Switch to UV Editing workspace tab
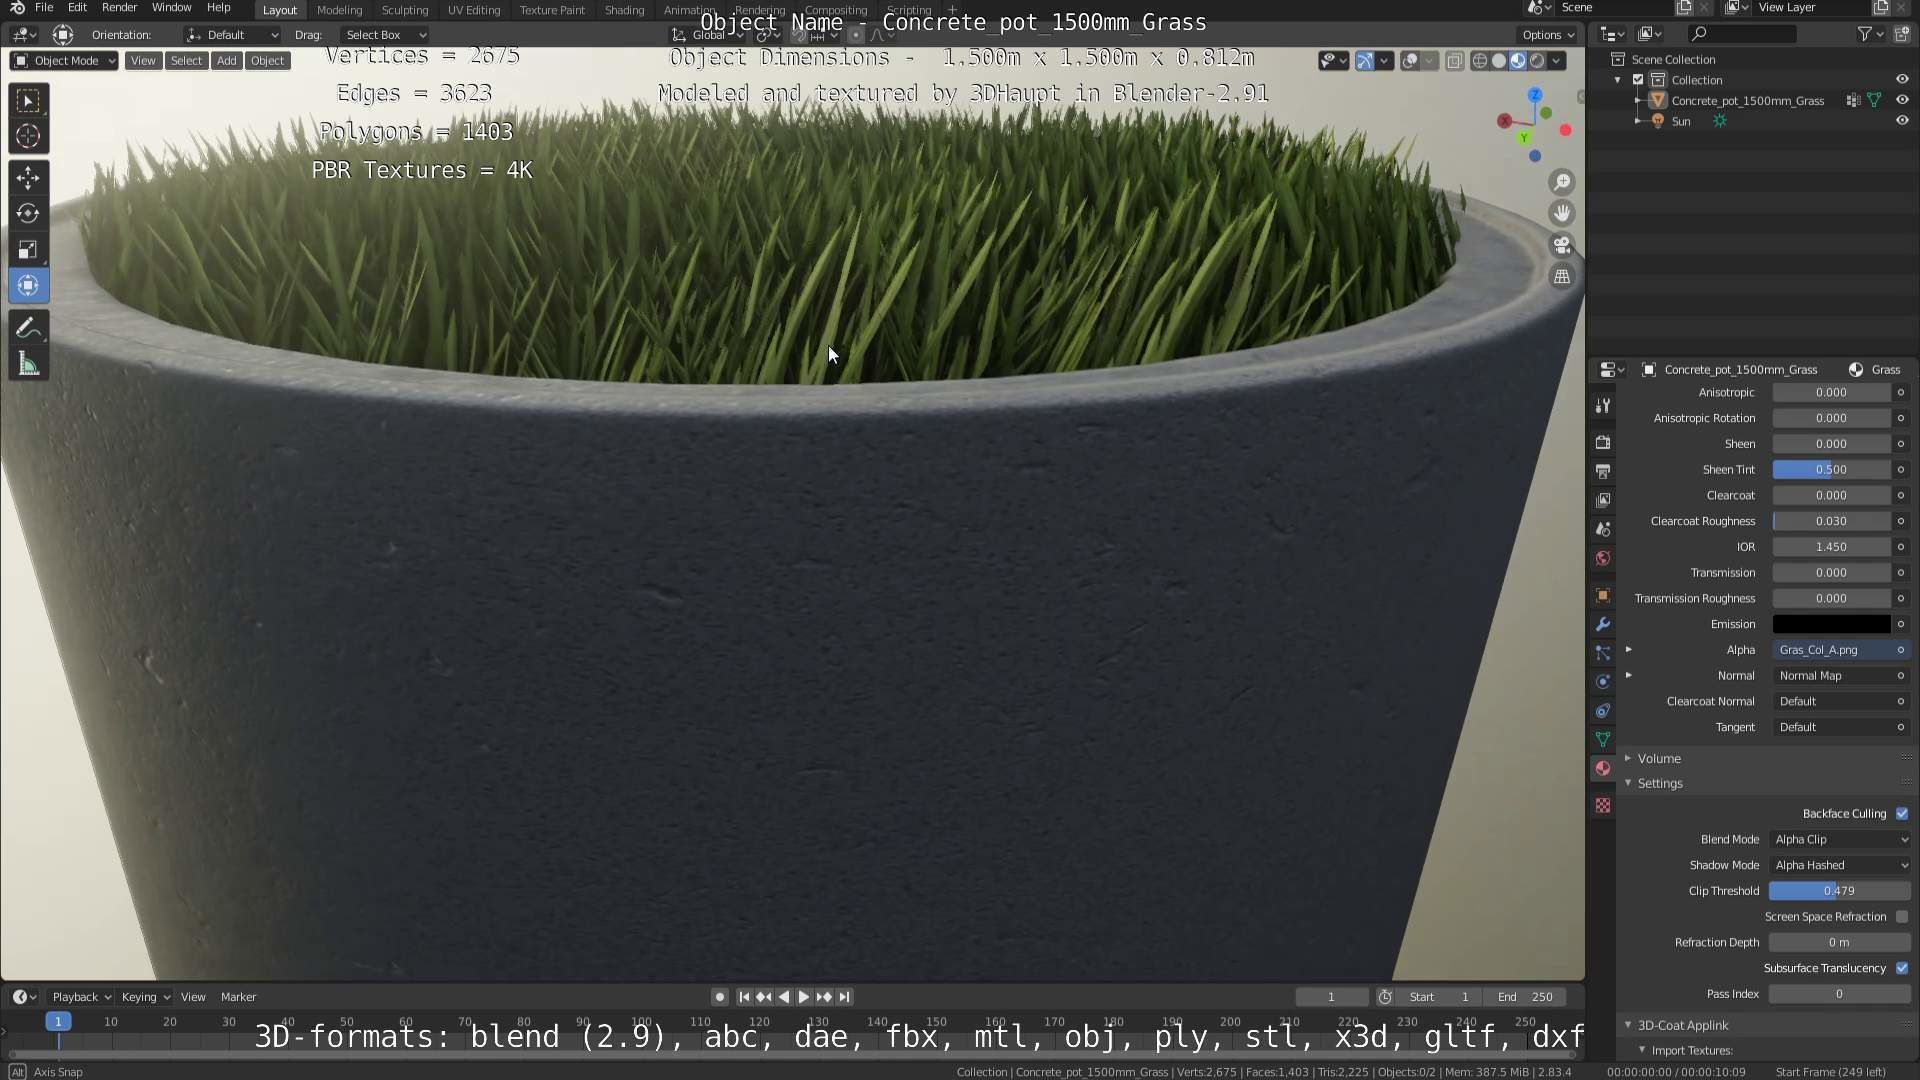The height and width of the screenshot is (1080, 1920). [x=473, y=10]
